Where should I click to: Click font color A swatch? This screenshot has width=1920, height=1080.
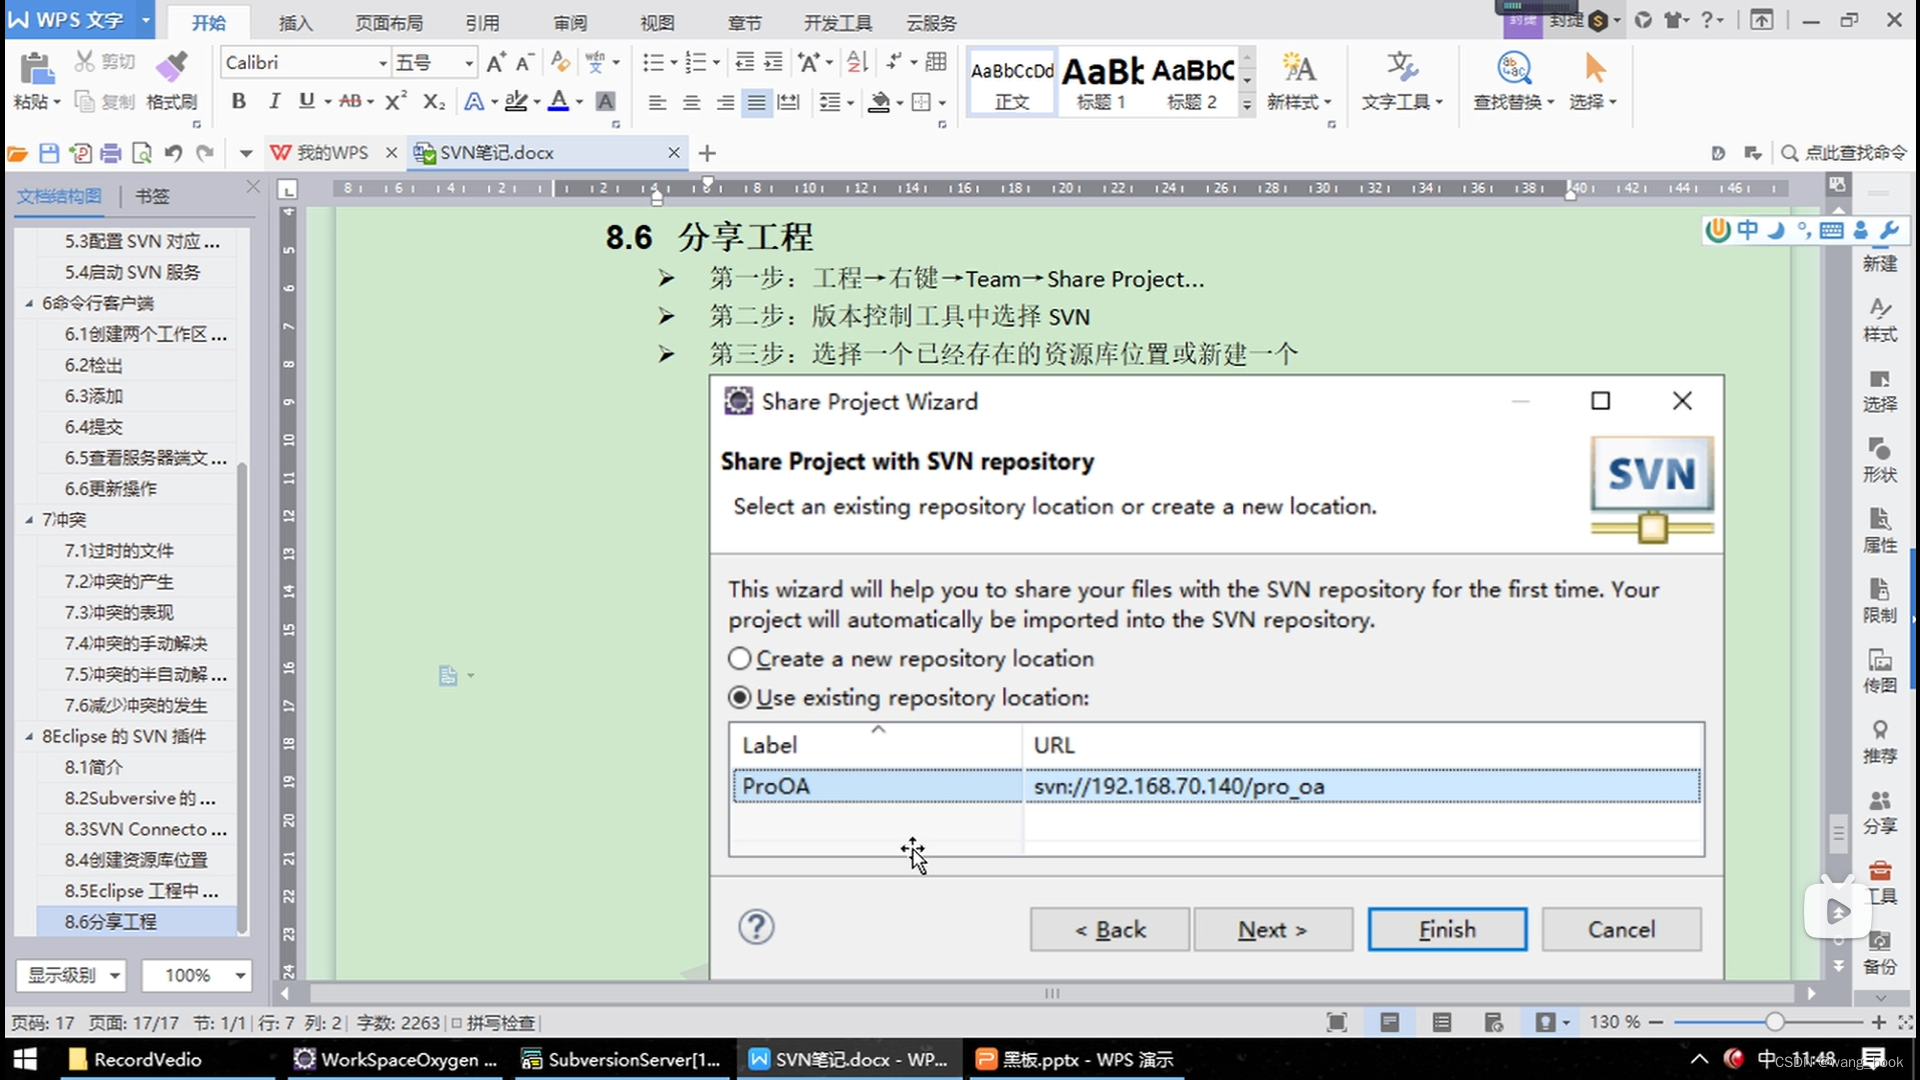tap(558, 101)
